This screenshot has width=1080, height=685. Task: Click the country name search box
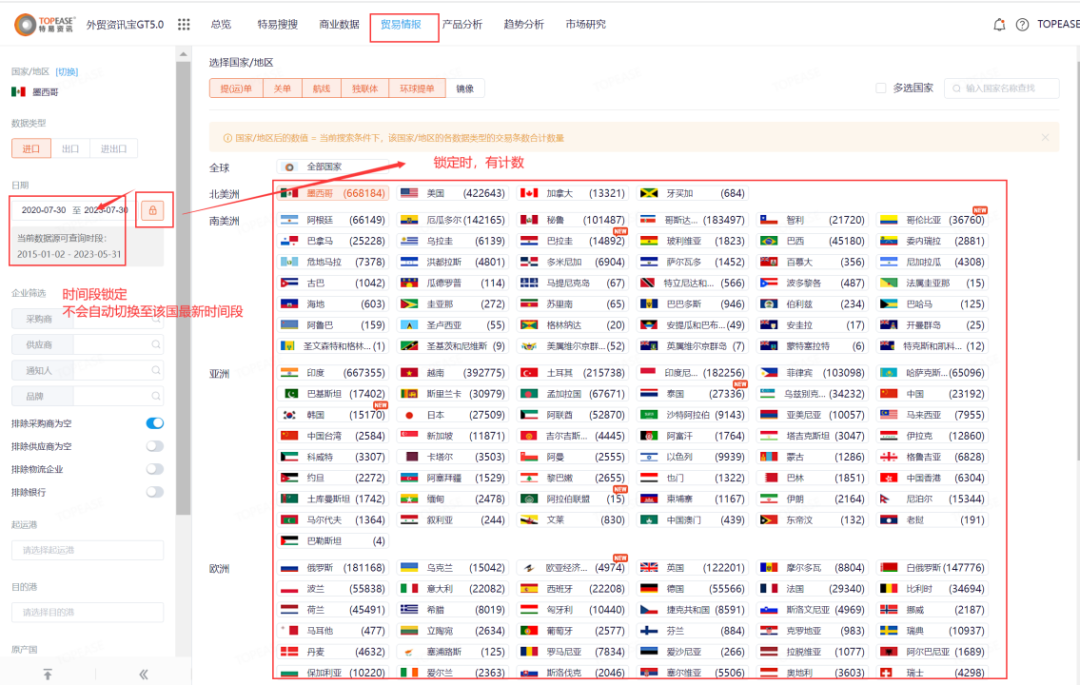pos(1001,88)
